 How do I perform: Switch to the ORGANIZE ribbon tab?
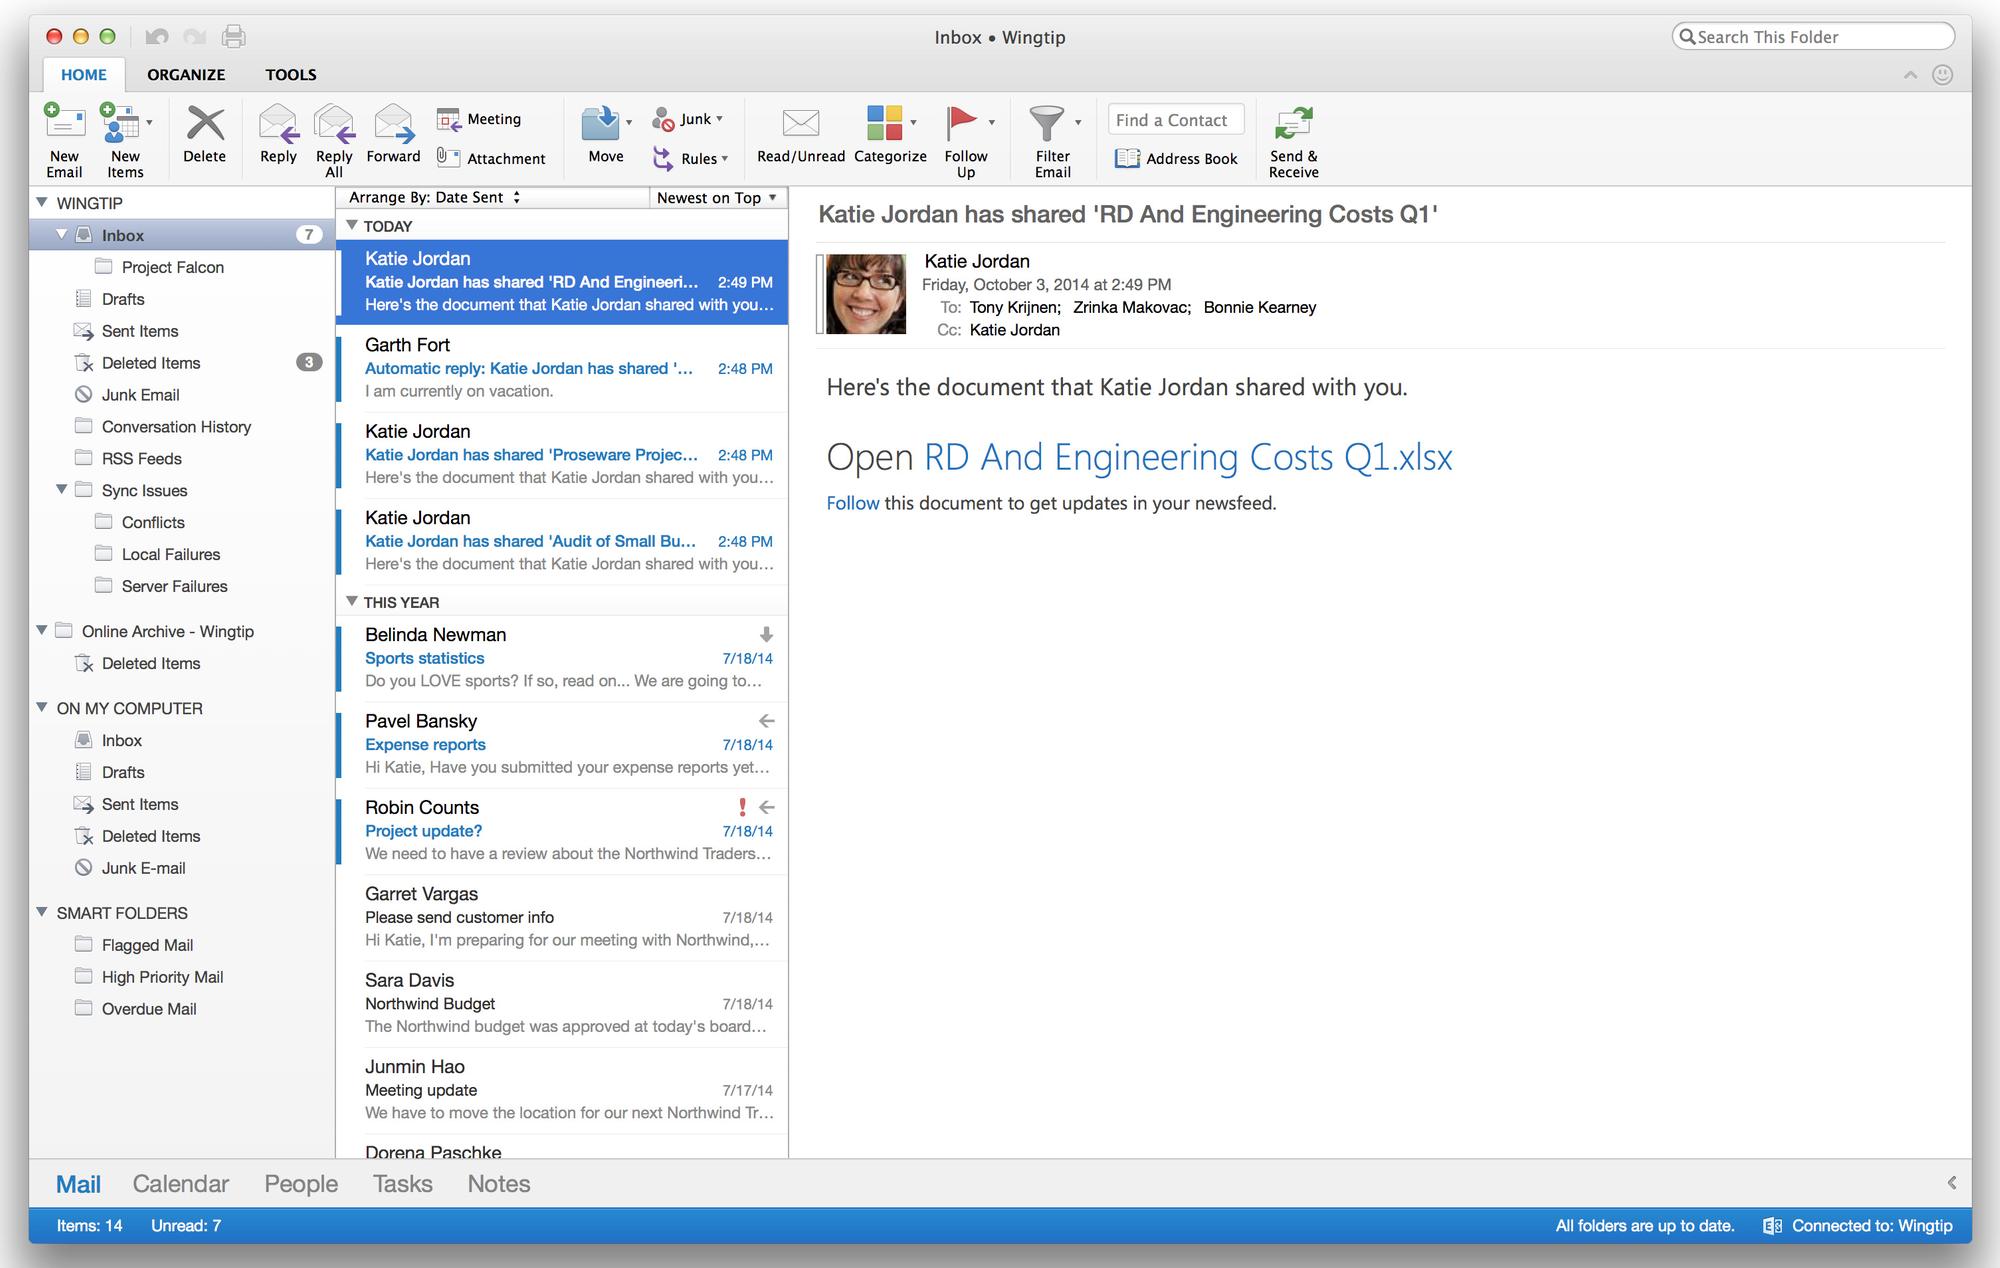coord(186,74)
